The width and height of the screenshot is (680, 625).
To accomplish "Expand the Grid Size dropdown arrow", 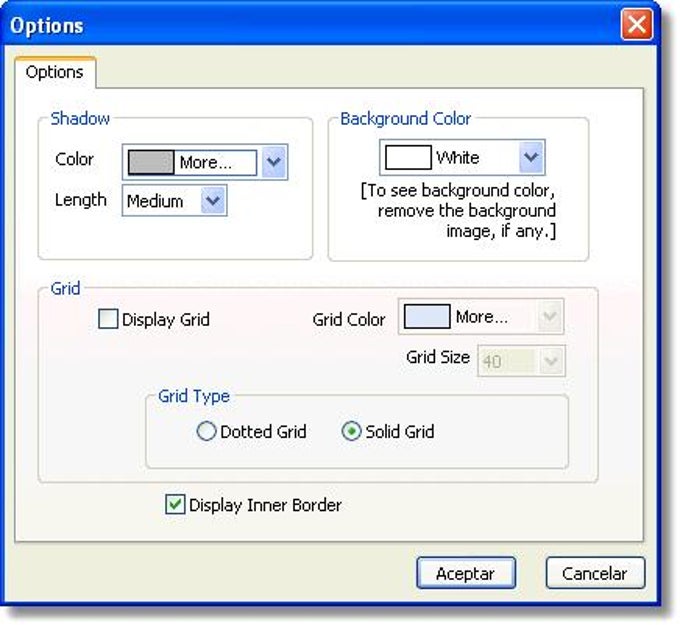I will click(552, 360).
